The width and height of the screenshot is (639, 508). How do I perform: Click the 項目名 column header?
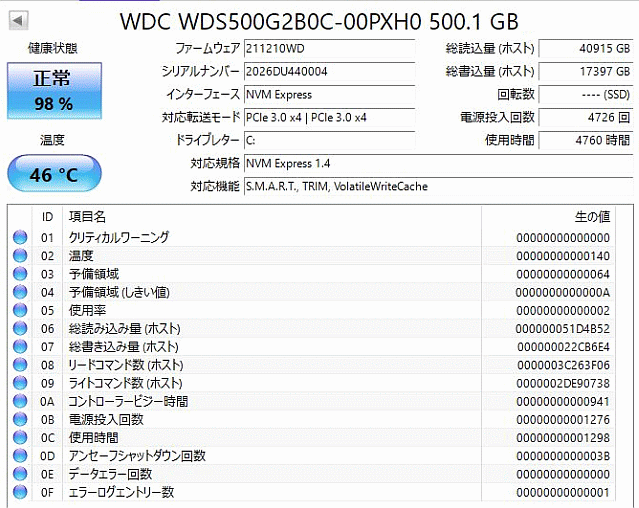click(x=272, y=217)
